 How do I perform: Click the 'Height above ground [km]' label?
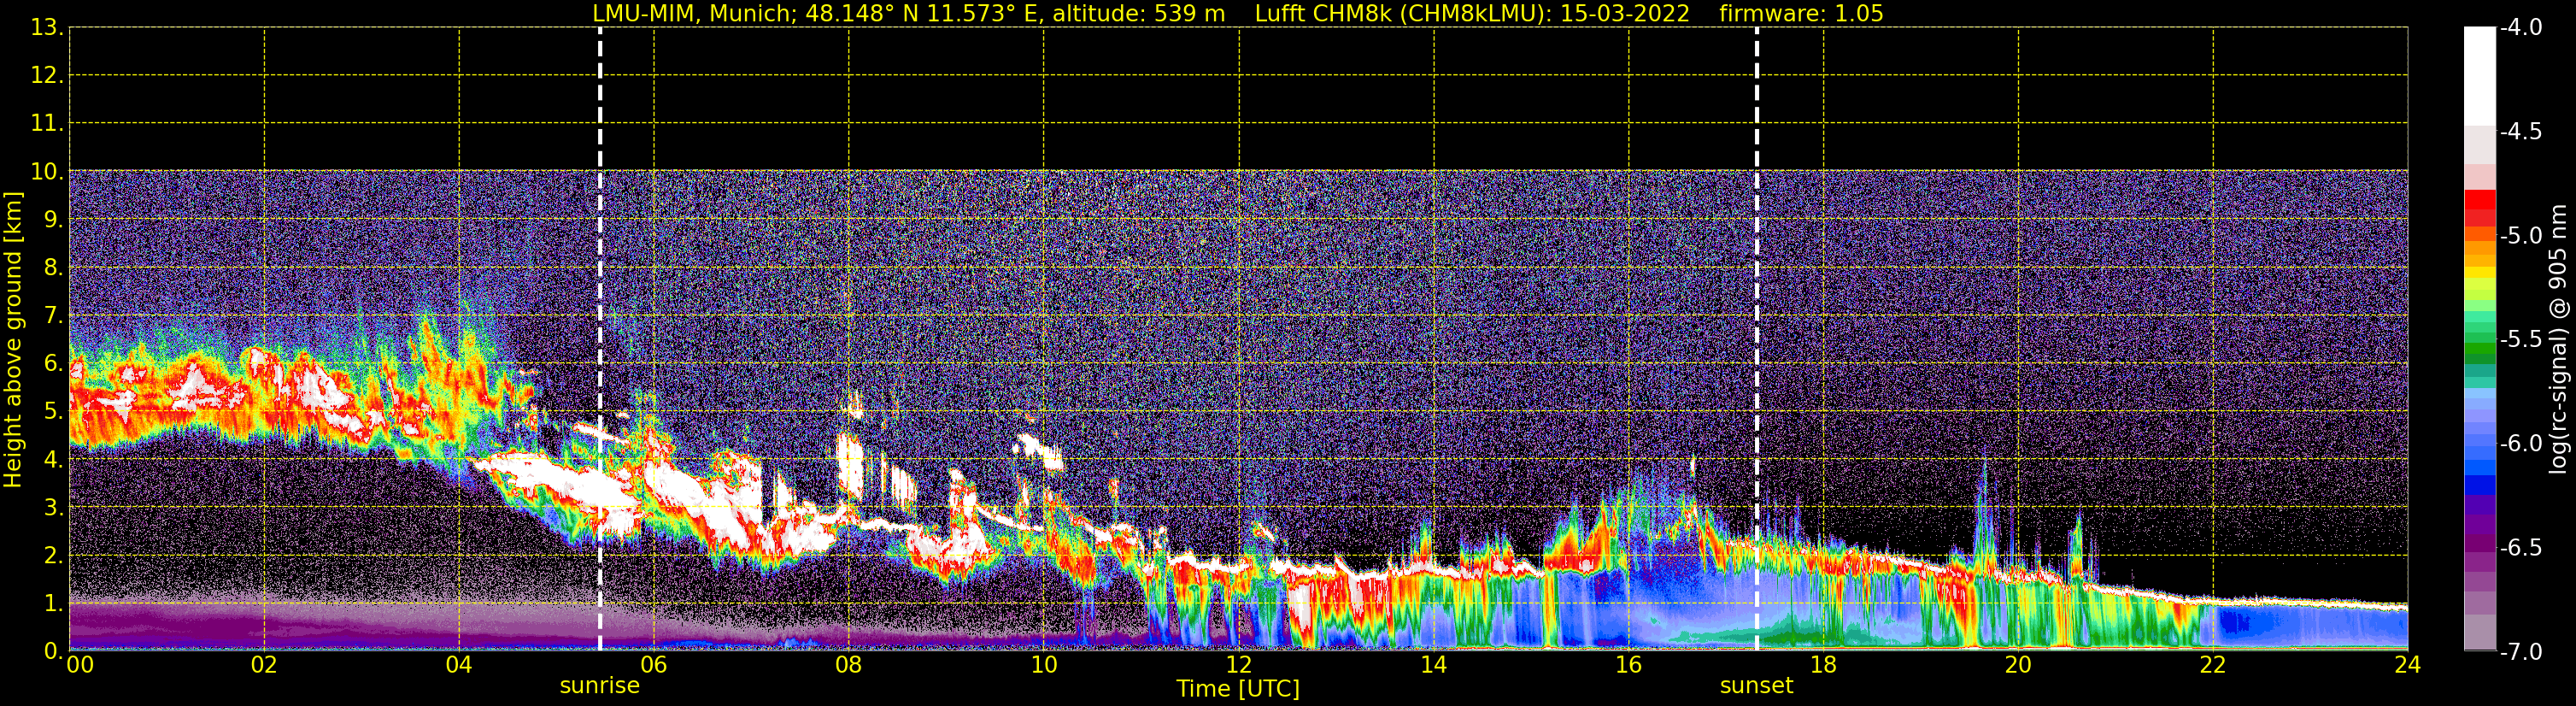(13, 340)
